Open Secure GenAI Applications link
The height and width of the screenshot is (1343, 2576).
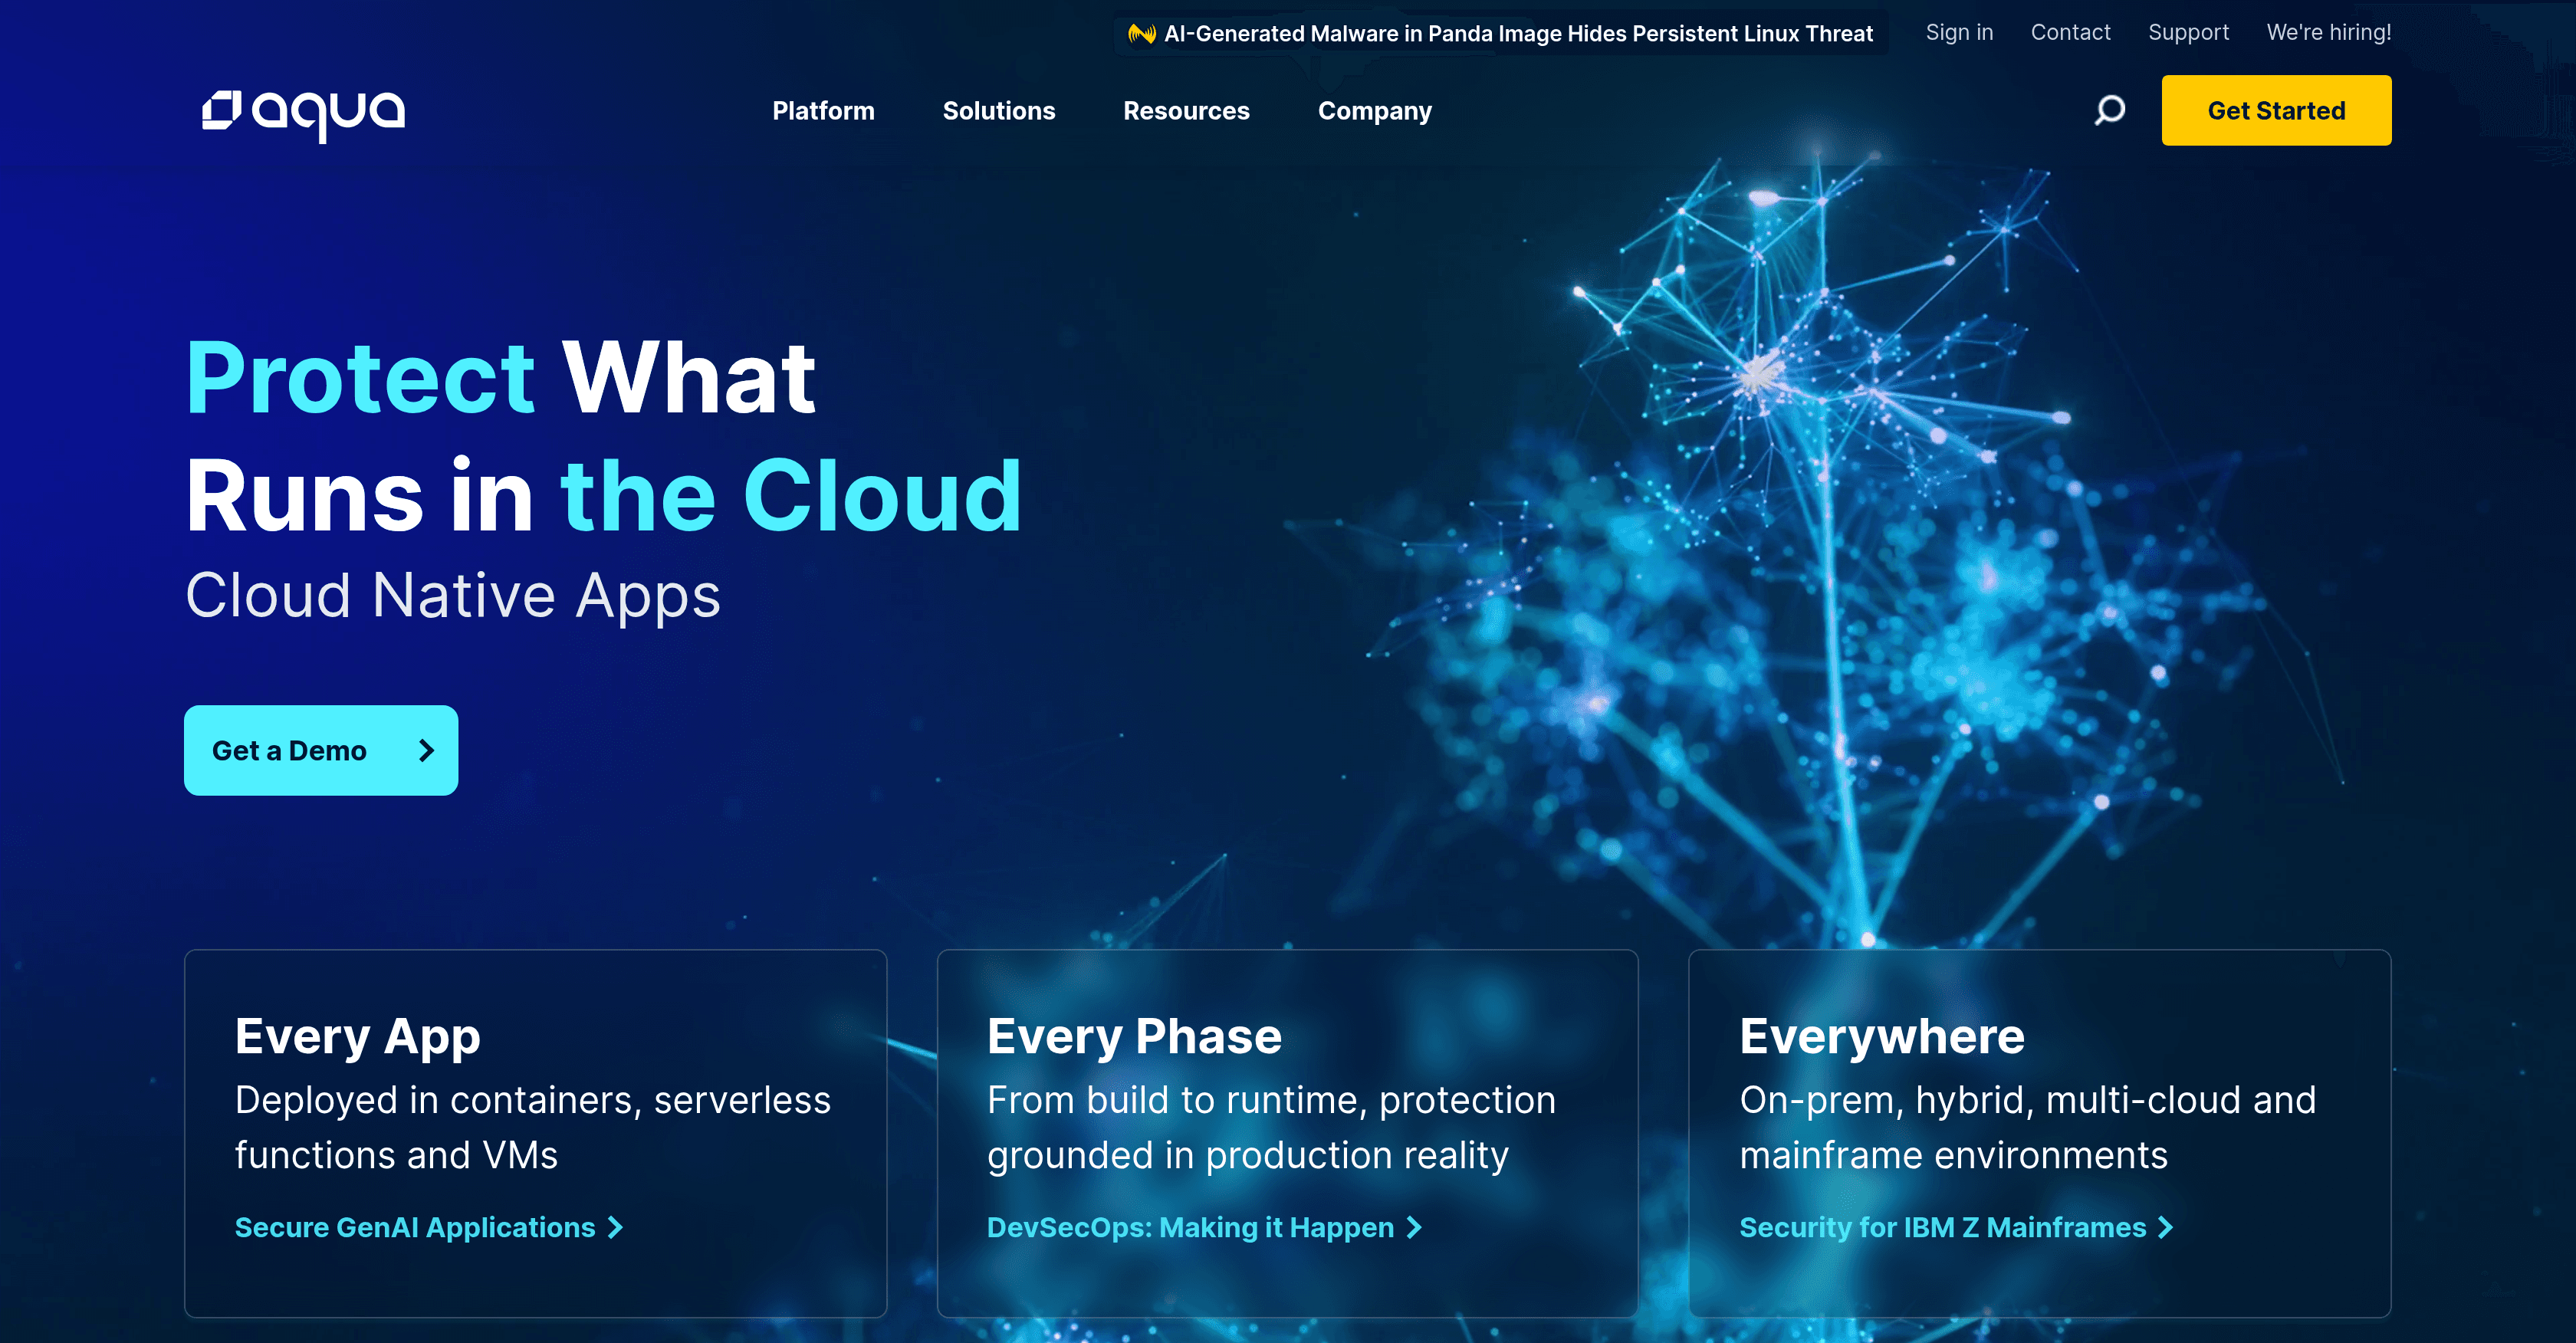coord(413,1227)
